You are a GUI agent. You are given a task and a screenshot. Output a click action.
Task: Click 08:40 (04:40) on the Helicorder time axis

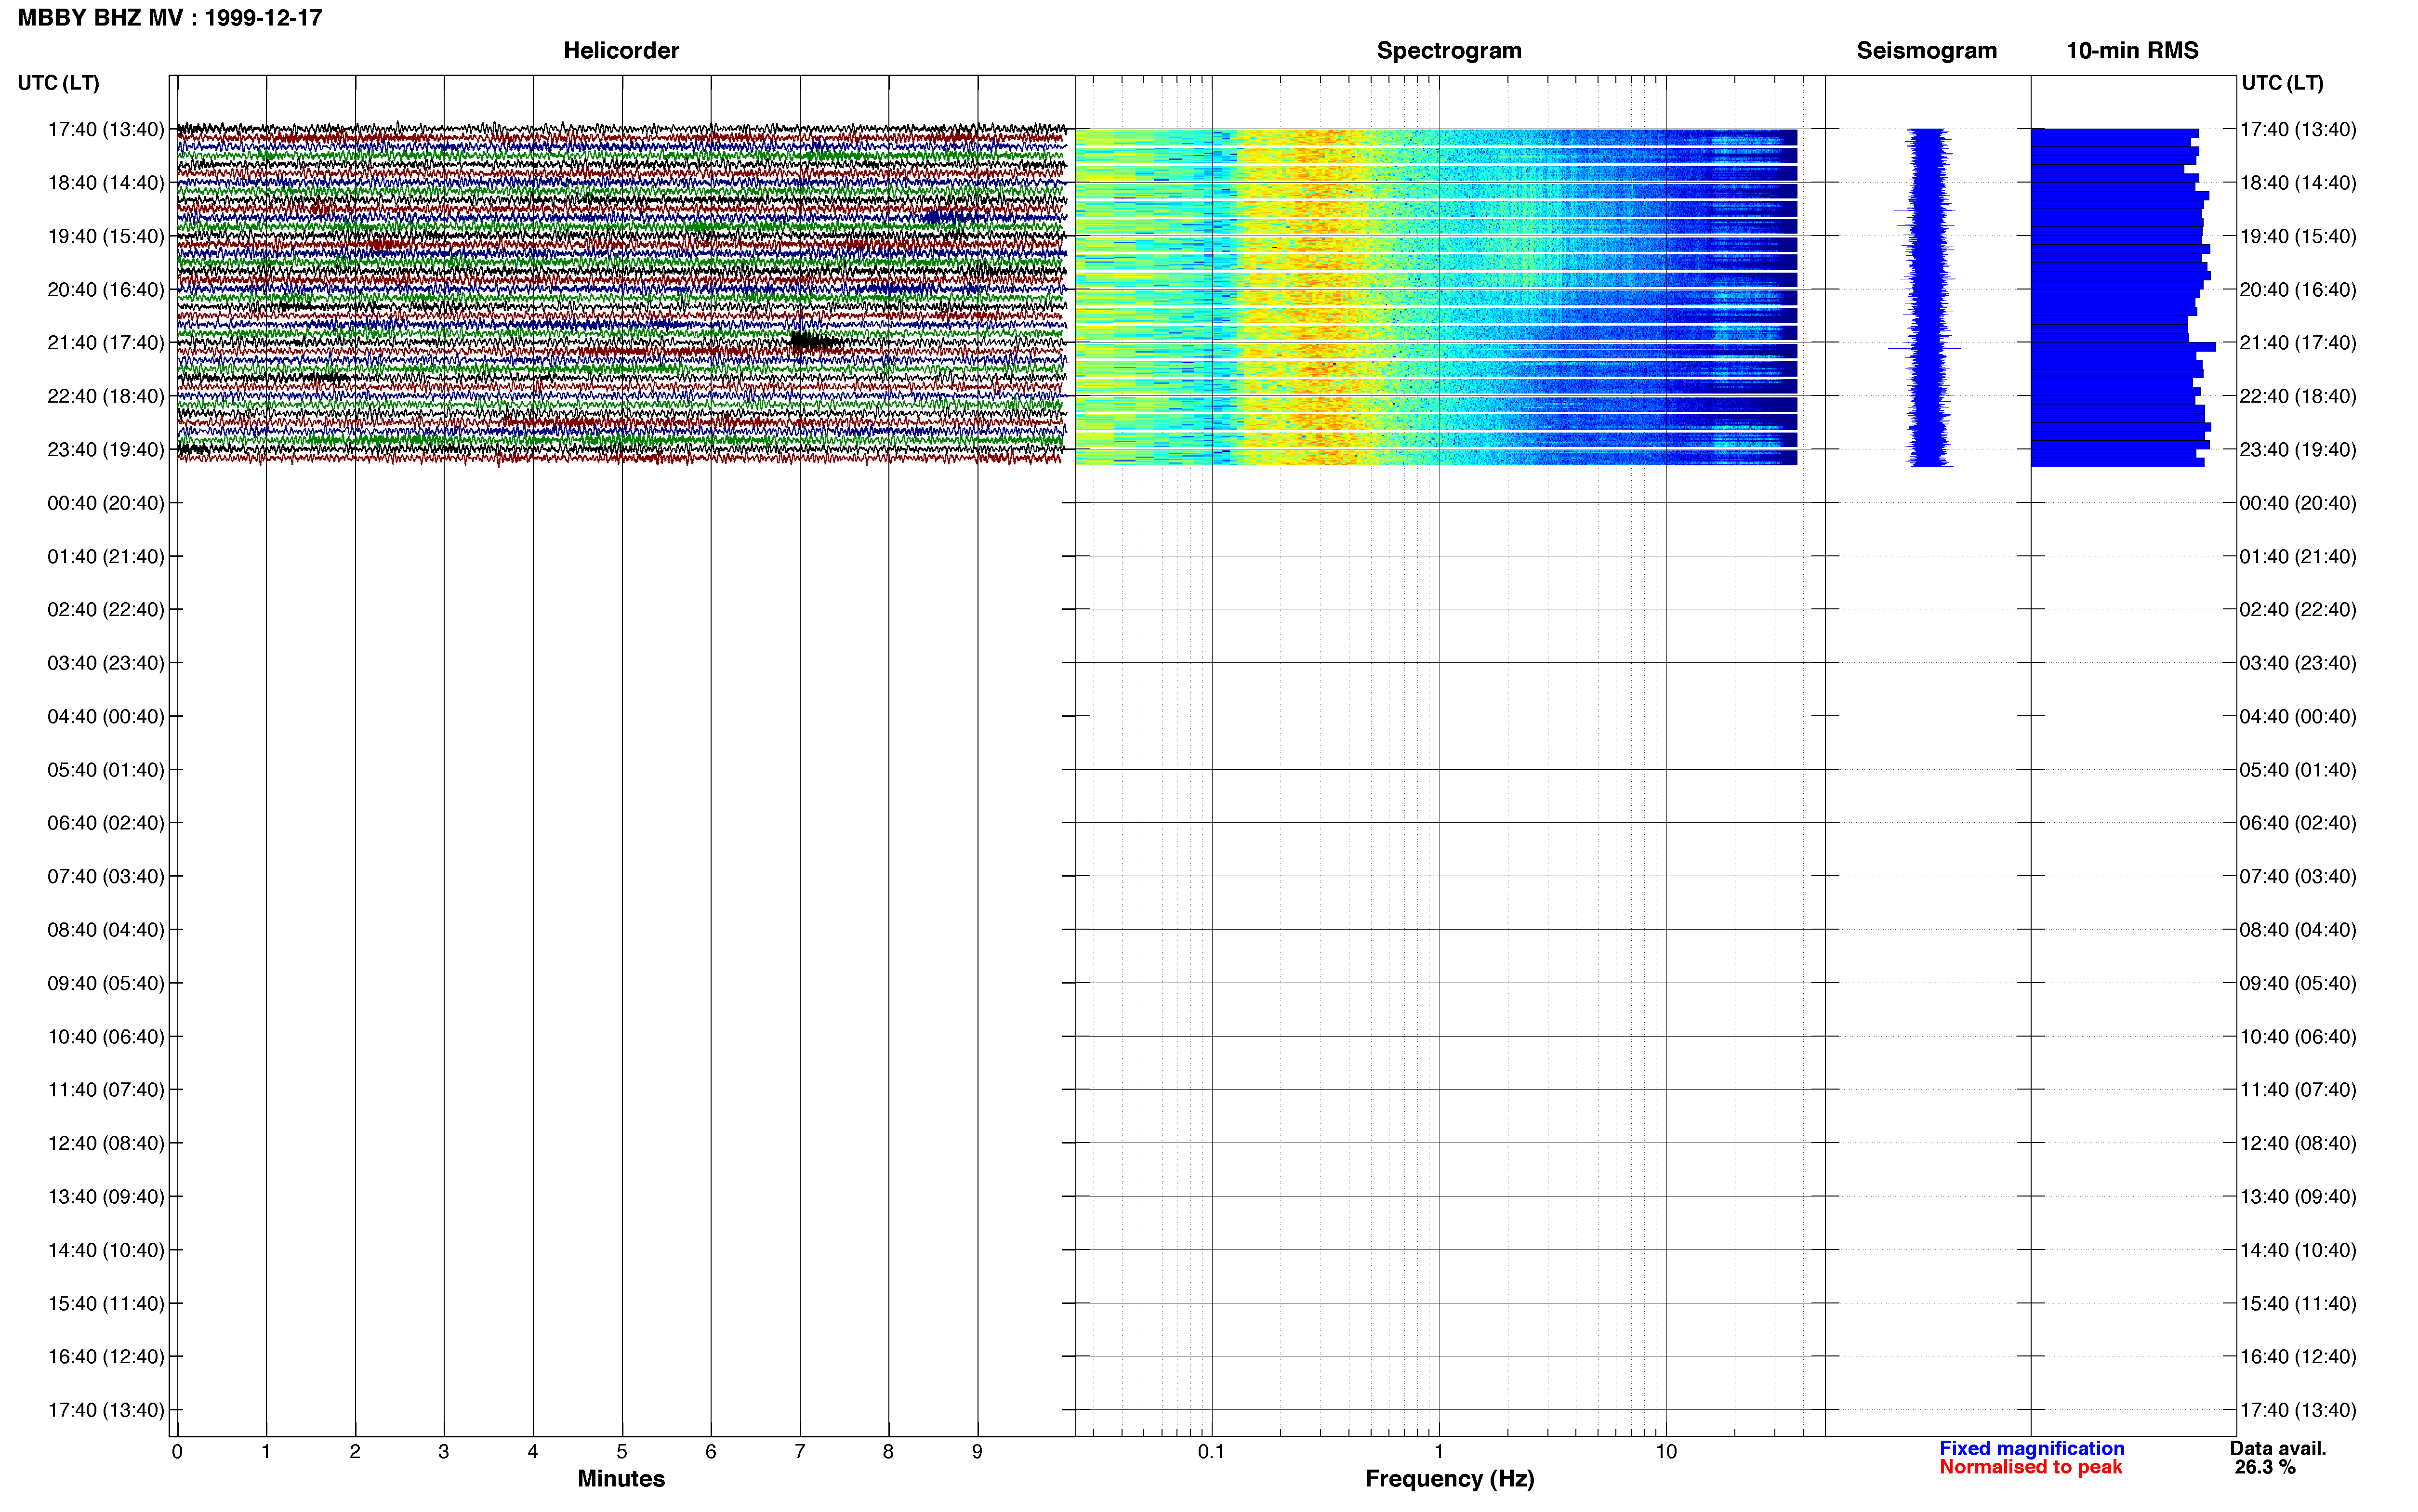pyautogui.click(x=105, y=930)
